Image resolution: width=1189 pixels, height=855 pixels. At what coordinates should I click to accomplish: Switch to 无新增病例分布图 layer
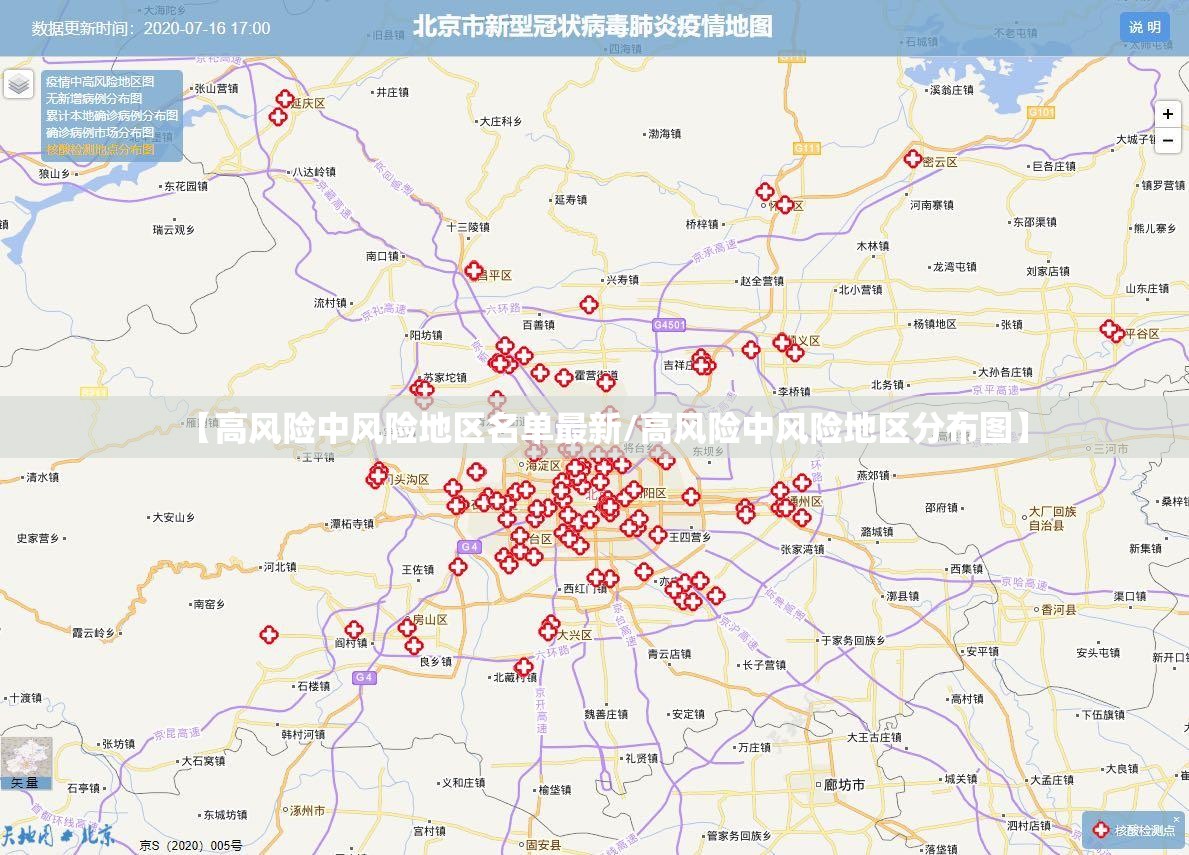[x=94, y=99]
